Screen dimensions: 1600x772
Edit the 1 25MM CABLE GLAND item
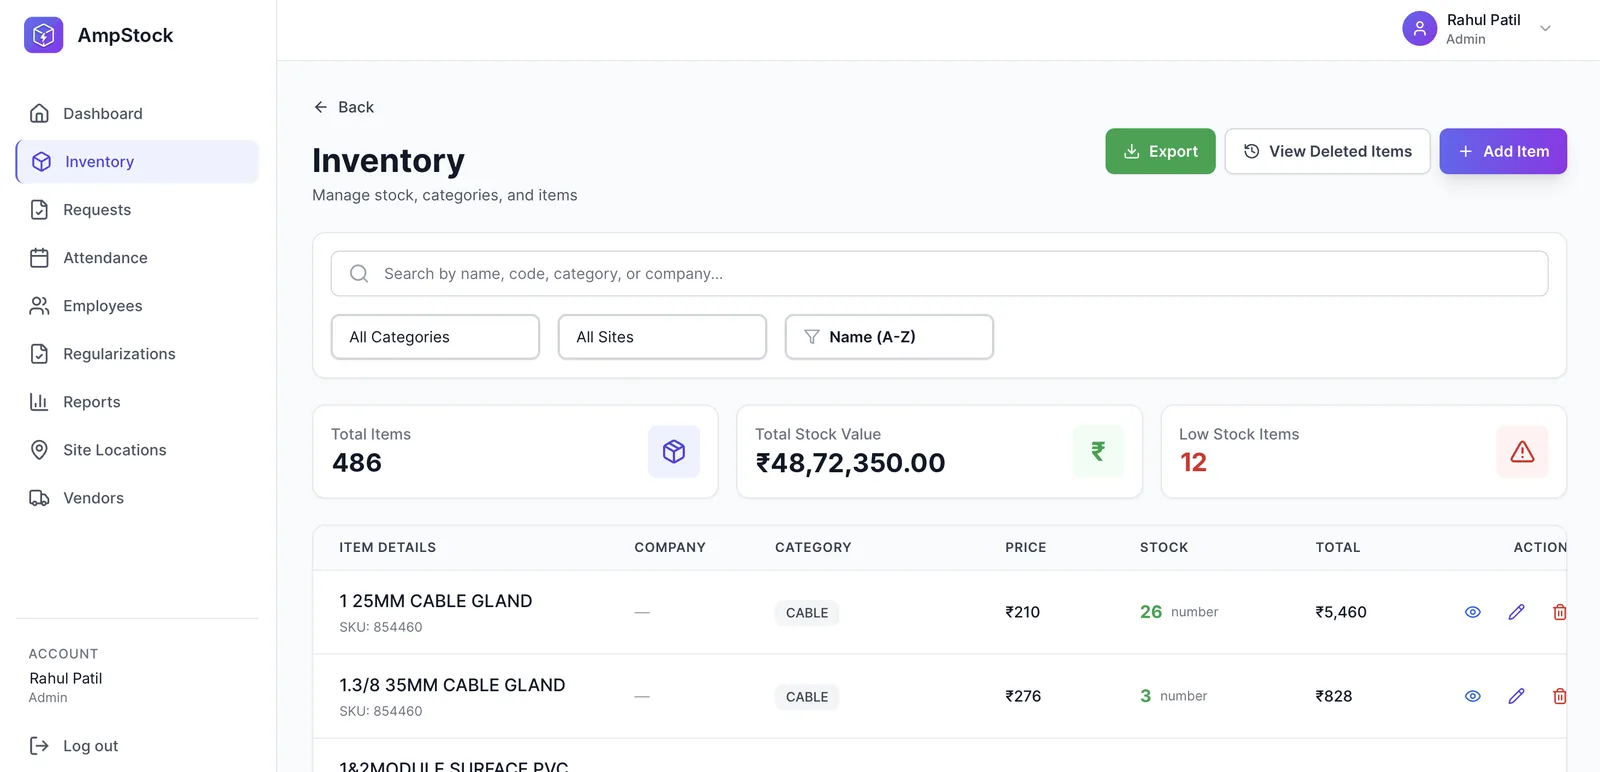[1516, 612]
